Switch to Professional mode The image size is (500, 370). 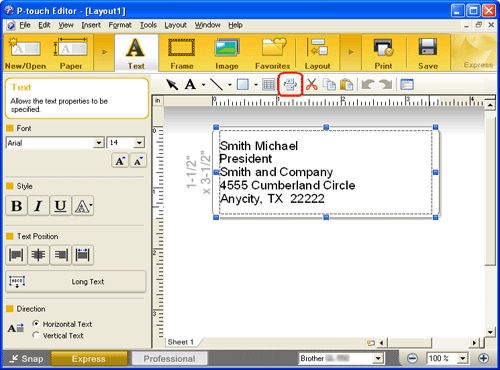[169, 359]
